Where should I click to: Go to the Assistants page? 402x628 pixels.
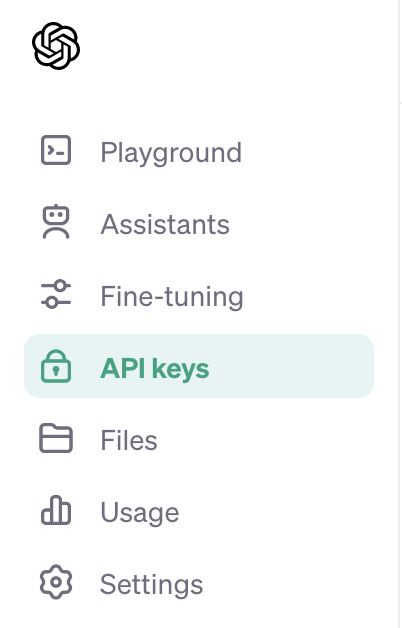click(165, 224)
